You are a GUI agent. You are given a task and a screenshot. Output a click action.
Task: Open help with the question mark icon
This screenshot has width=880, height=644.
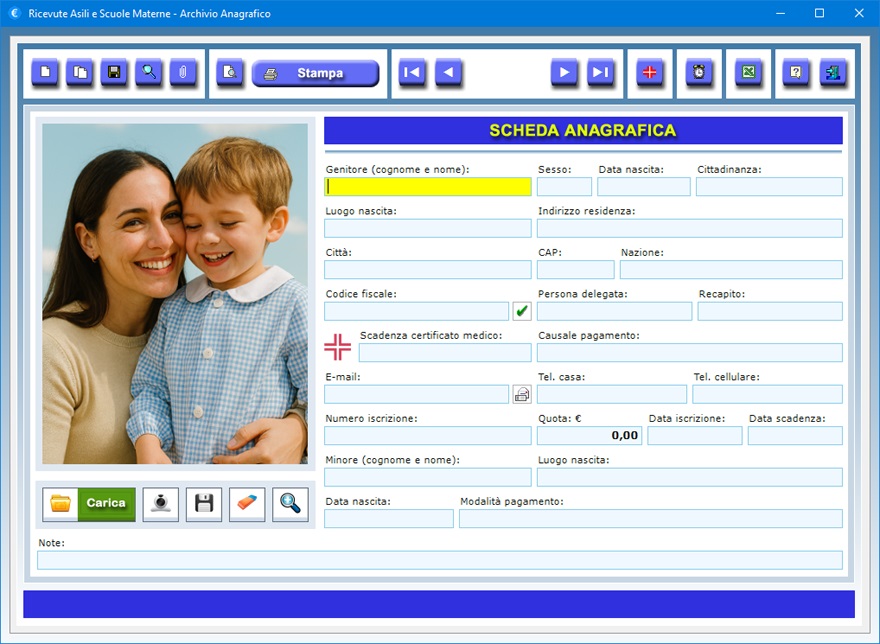click(796, 73)
